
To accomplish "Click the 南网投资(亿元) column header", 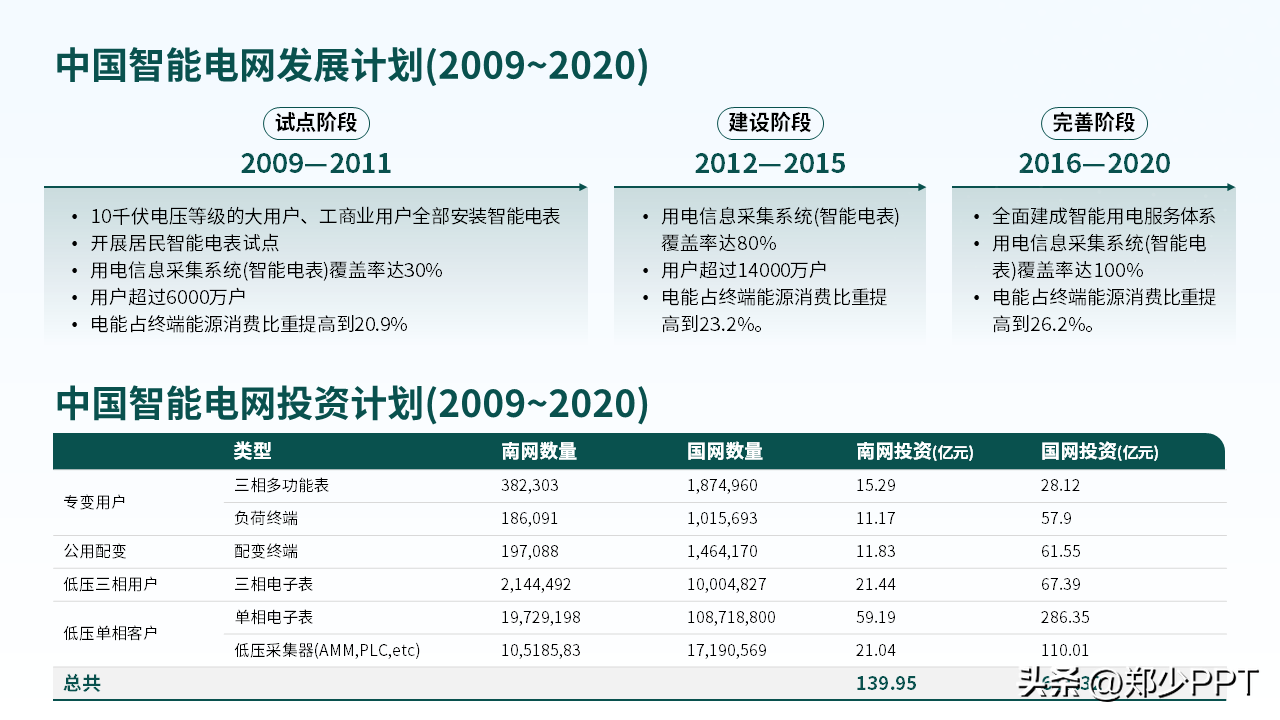I will (914, 452).
